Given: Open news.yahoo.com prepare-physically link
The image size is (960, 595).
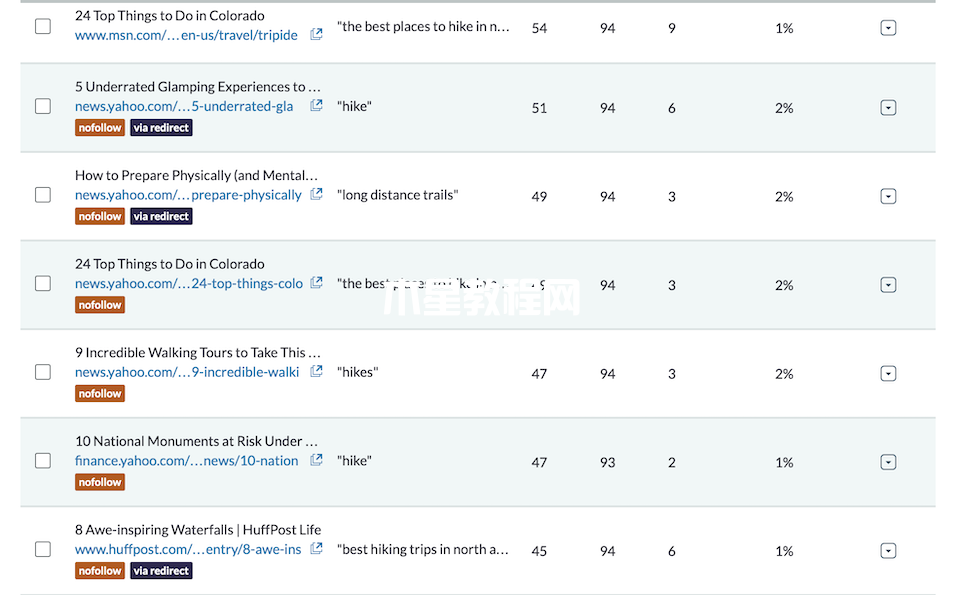Looking at the screenshot, I should click(x=188, y=195).
